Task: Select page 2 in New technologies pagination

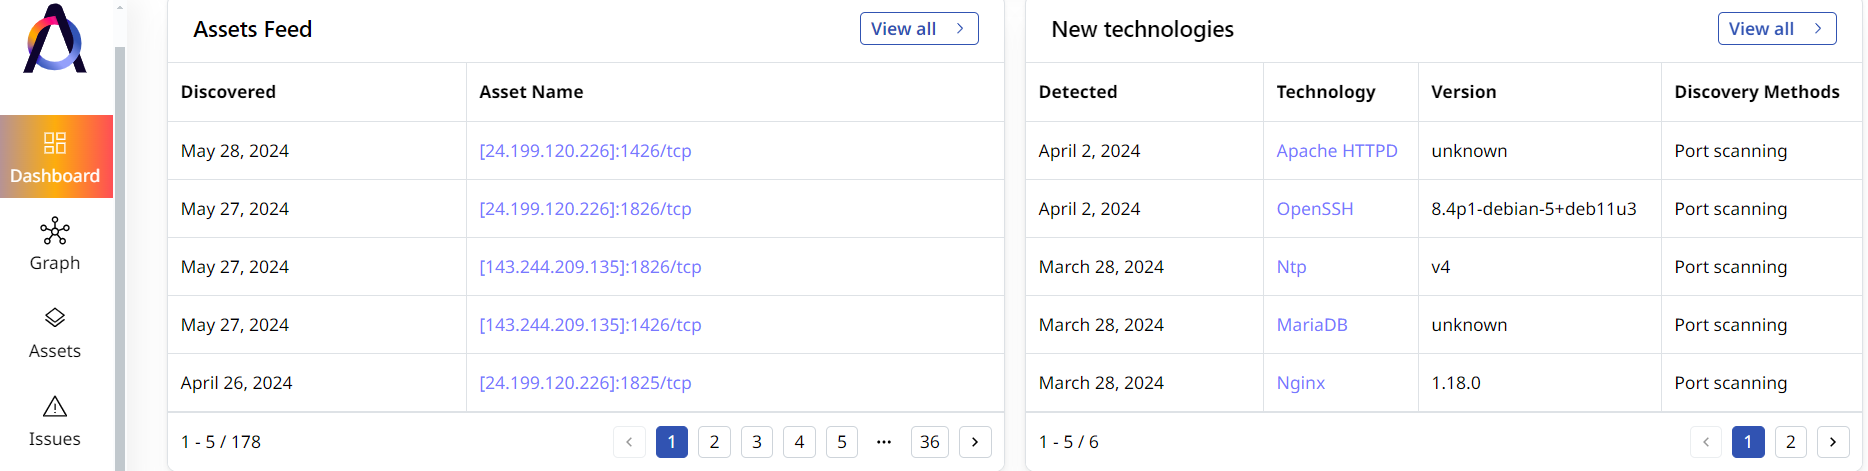Action: pos(1791,442)
